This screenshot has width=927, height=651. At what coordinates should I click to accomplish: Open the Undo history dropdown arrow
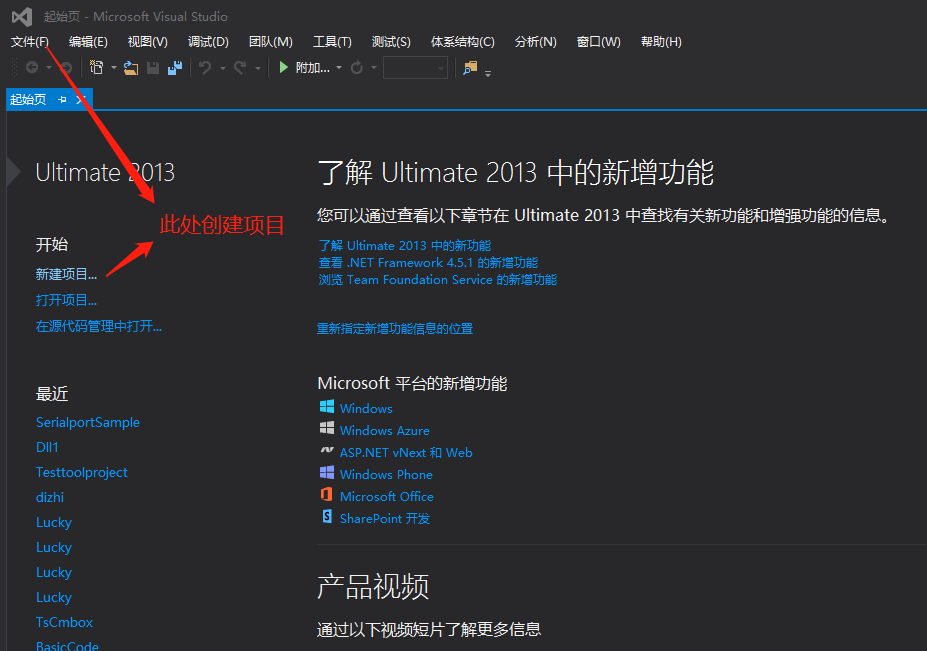222,68
